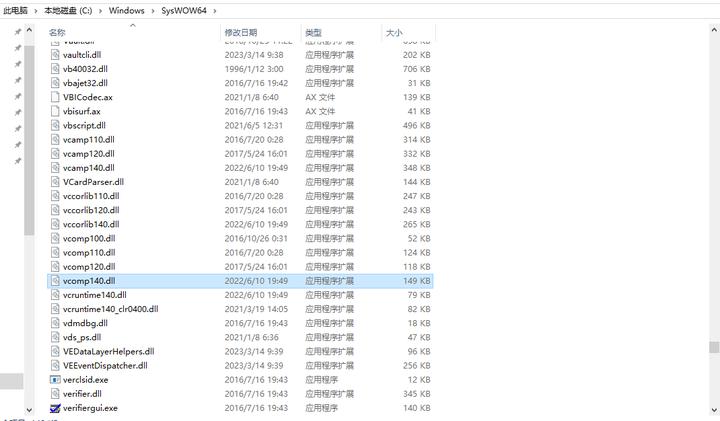Click the file name vds_ps.dll

(82, 337)
